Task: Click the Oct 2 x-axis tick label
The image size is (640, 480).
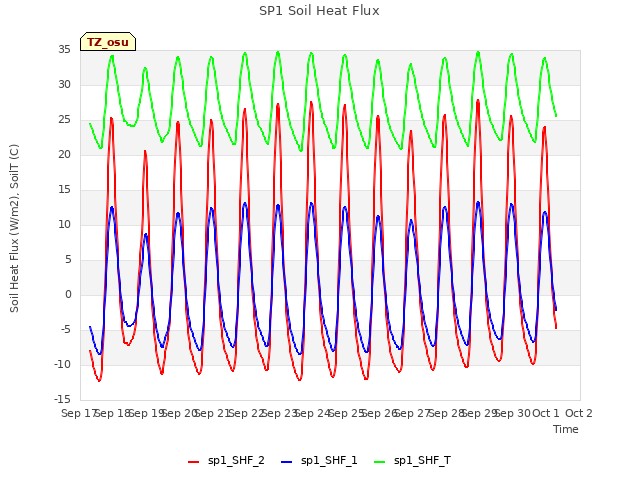Action: click(x=579, y=413)
